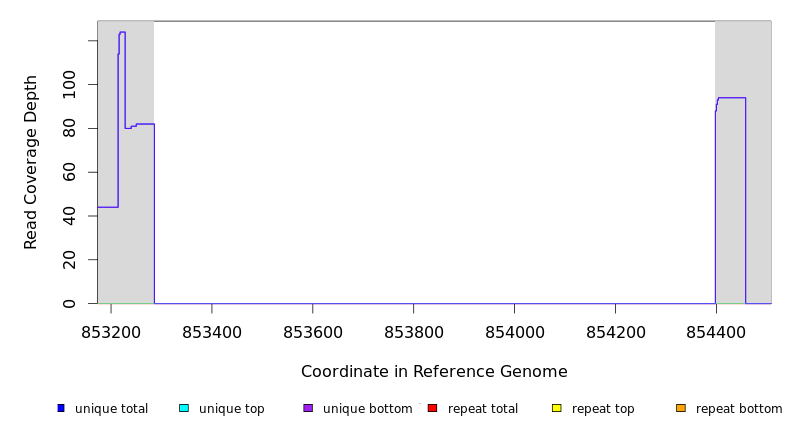Image resolution: width=792 pixels, height=432 pixels.
Task: Click the 100 y-axis tick label
Action: (x=69, y=85)
